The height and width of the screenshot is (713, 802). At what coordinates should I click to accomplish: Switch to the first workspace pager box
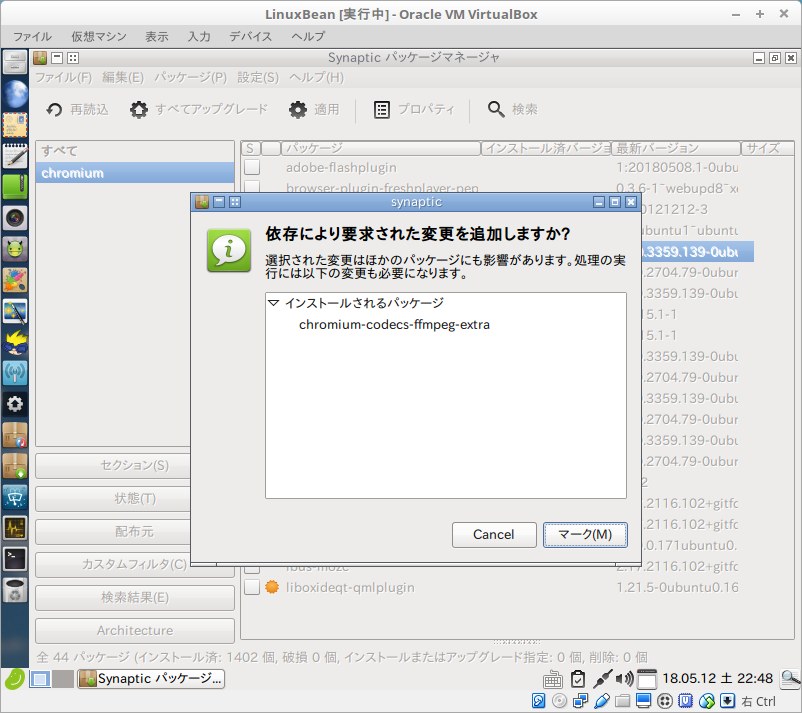[40, 679]
